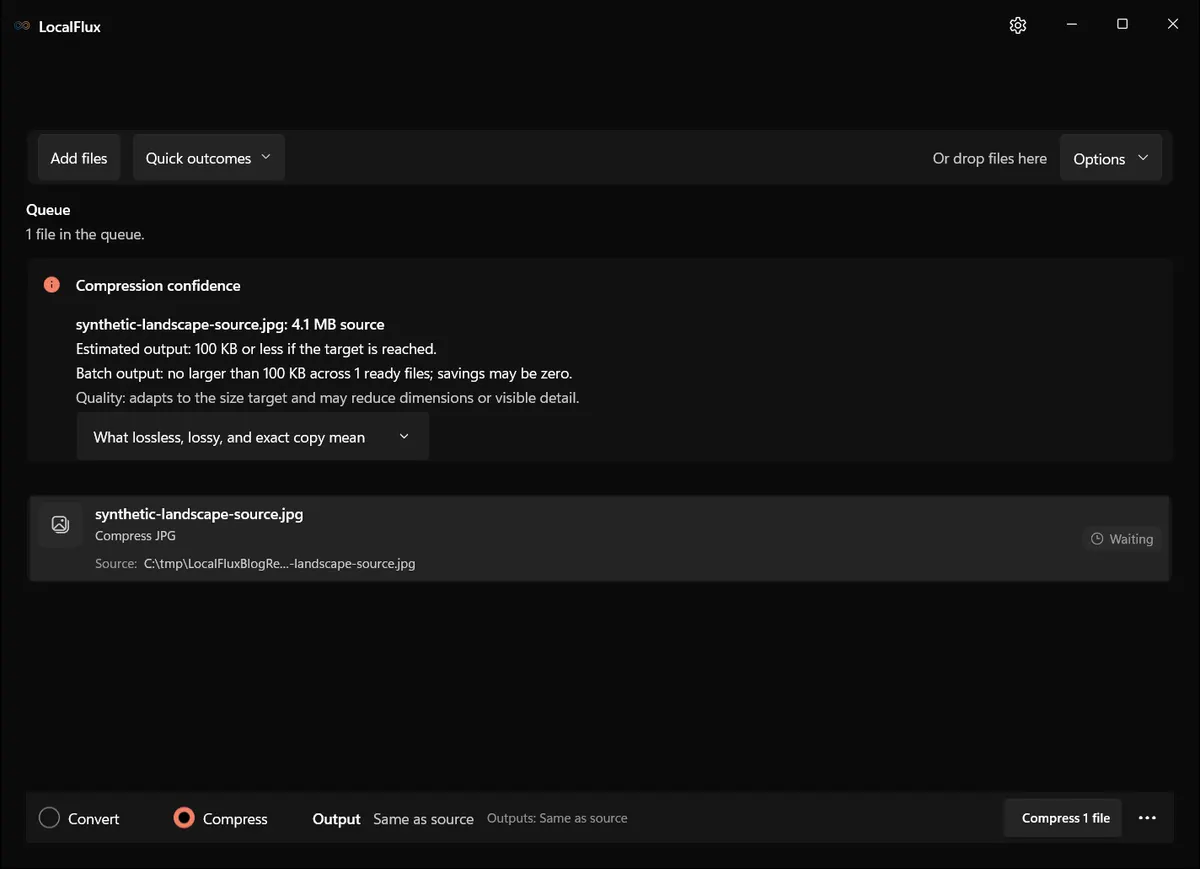Click the 4.1 MB source summary line
The width and height of the screenshot is (1200, 869).
click(x=230, y=324)
